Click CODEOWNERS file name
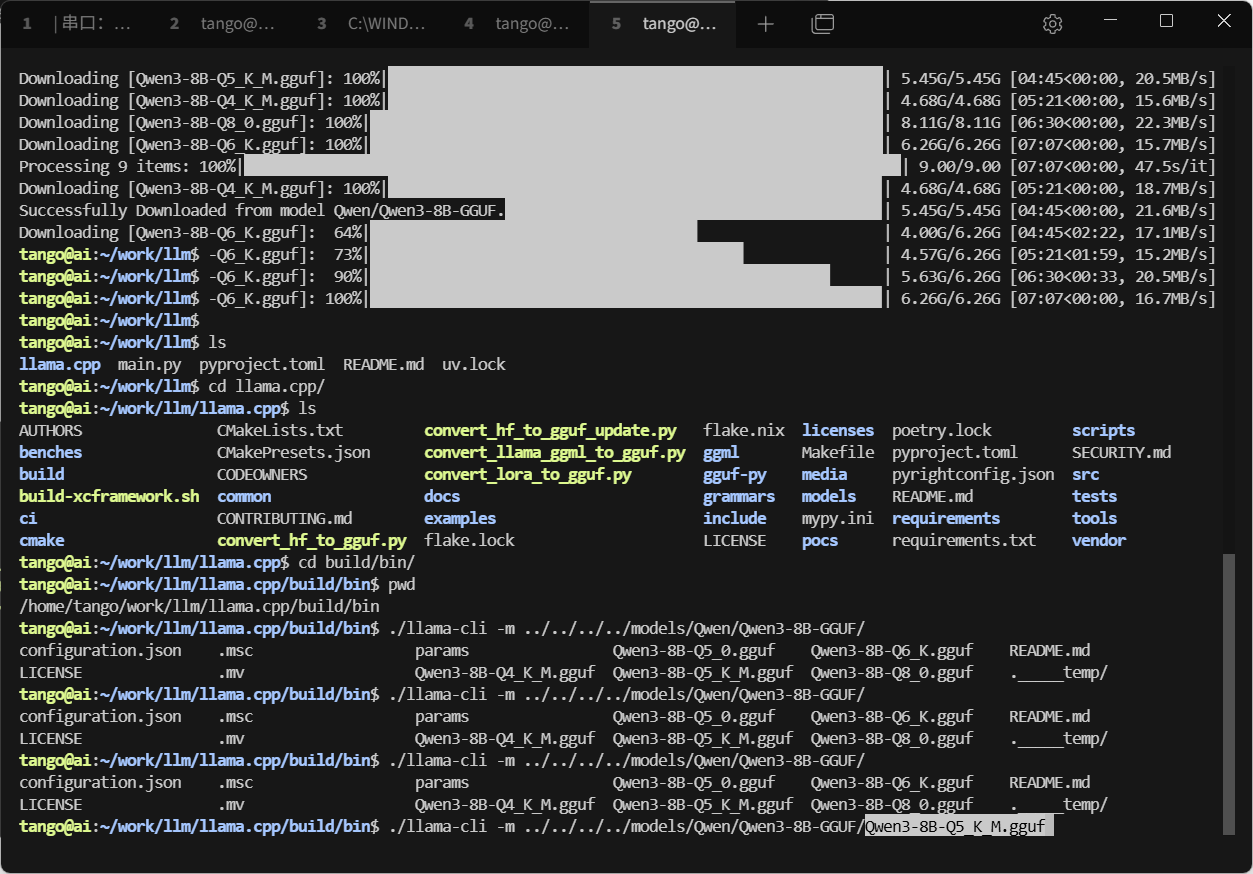Screen dimensions: 1253x874 tap(262, 474)
